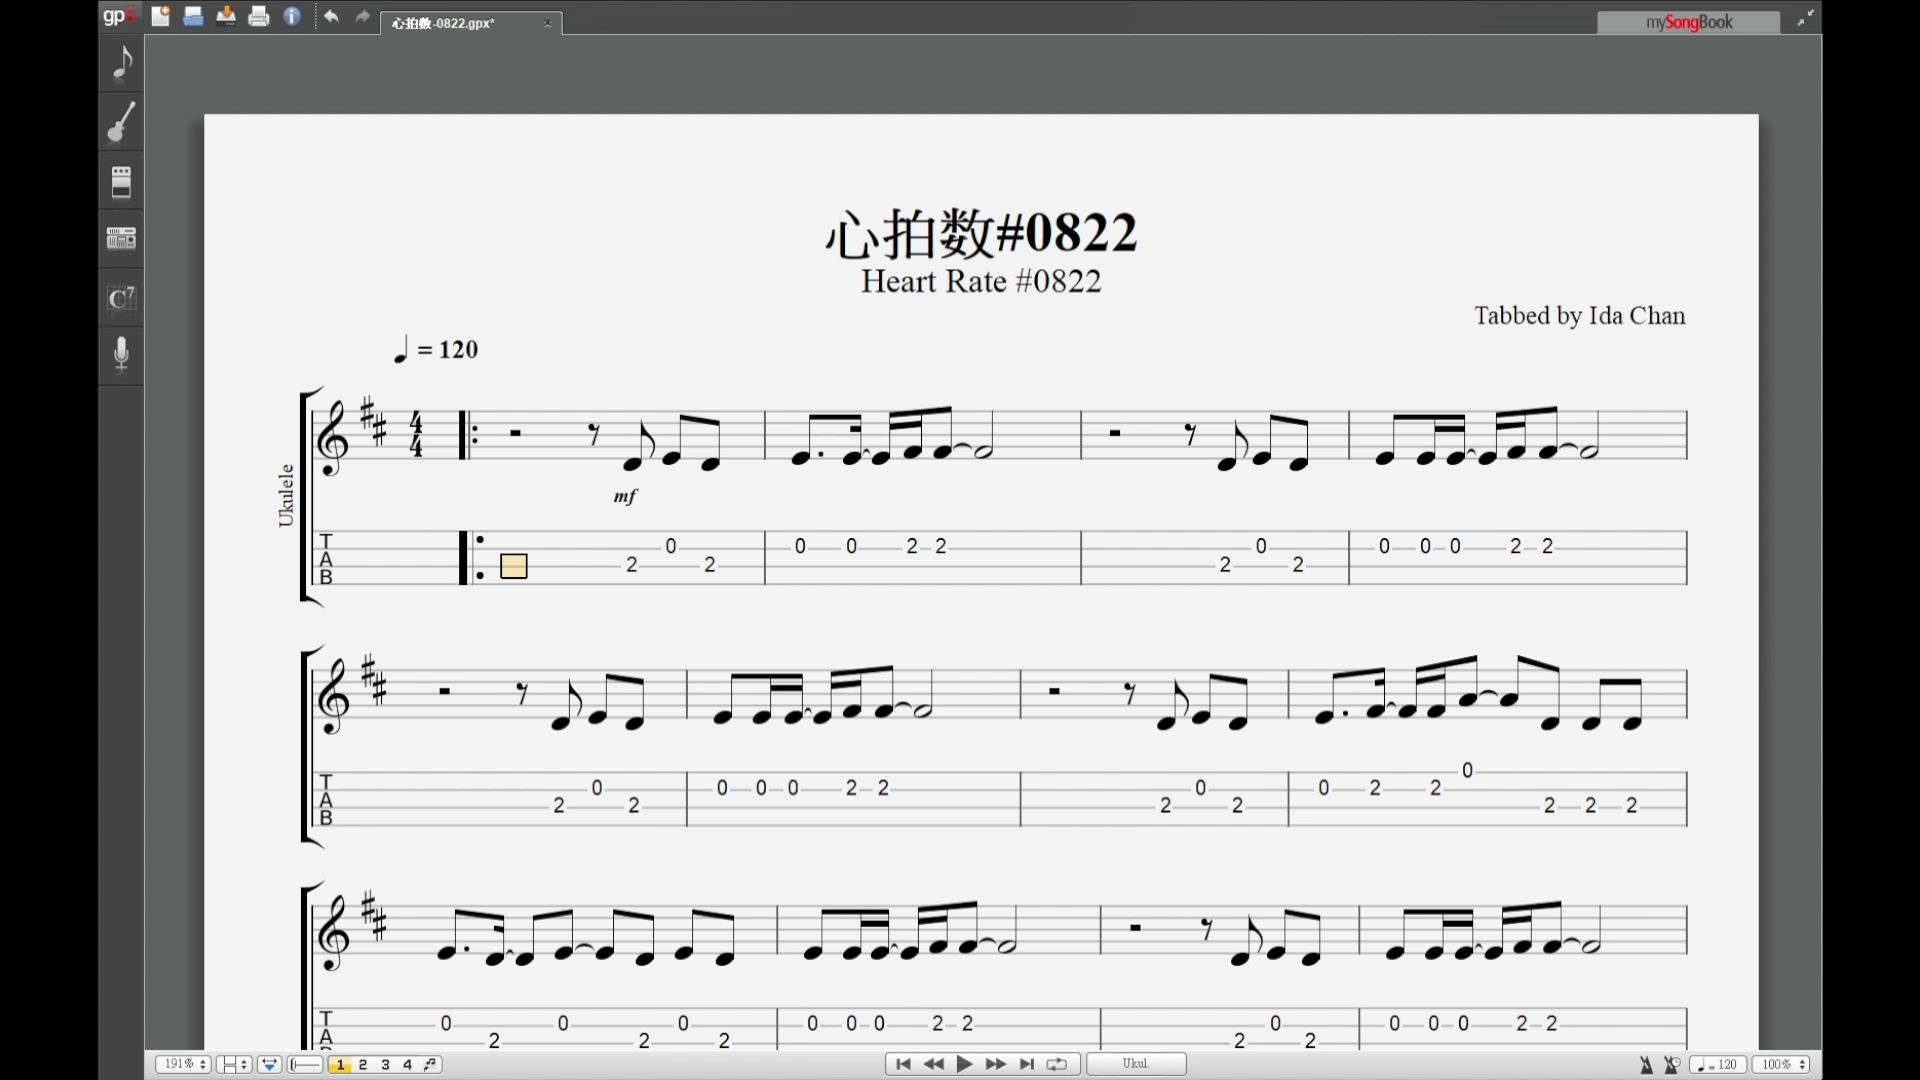This screenshot has width=1920, height=1080.
Task: Adjust the 100% playback speed control
Action: click(1780, 1064)
